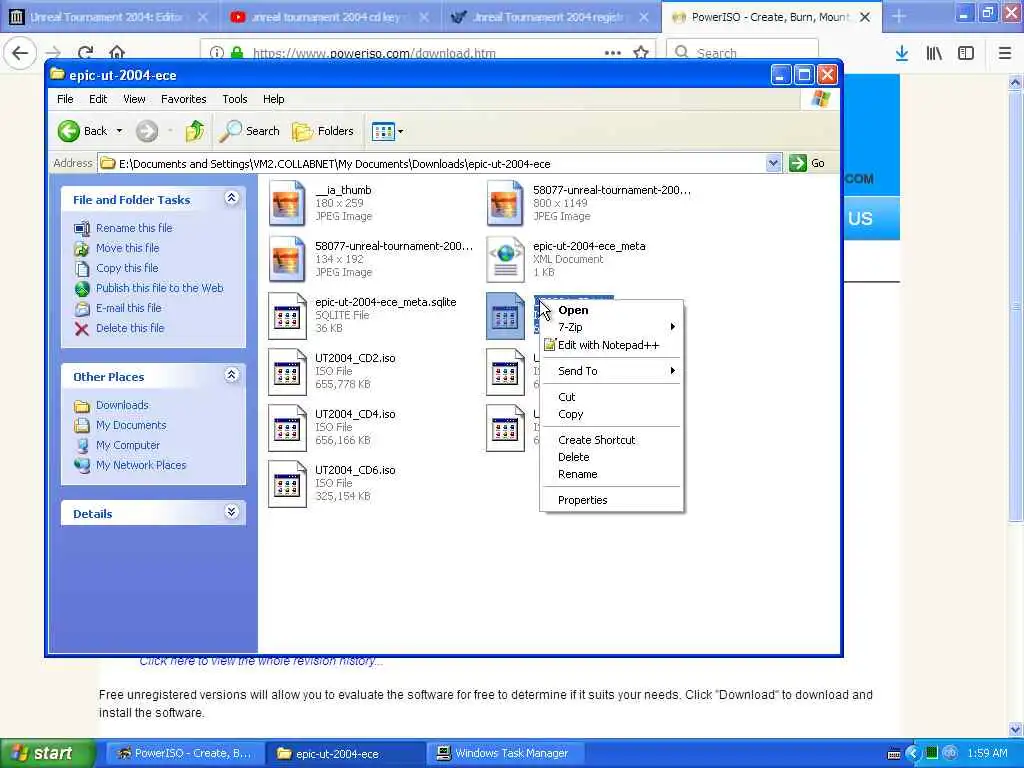The height and width of the screenshot is (768, 1024).
Task: Click Delete this file task
Action: click(130, 328)
